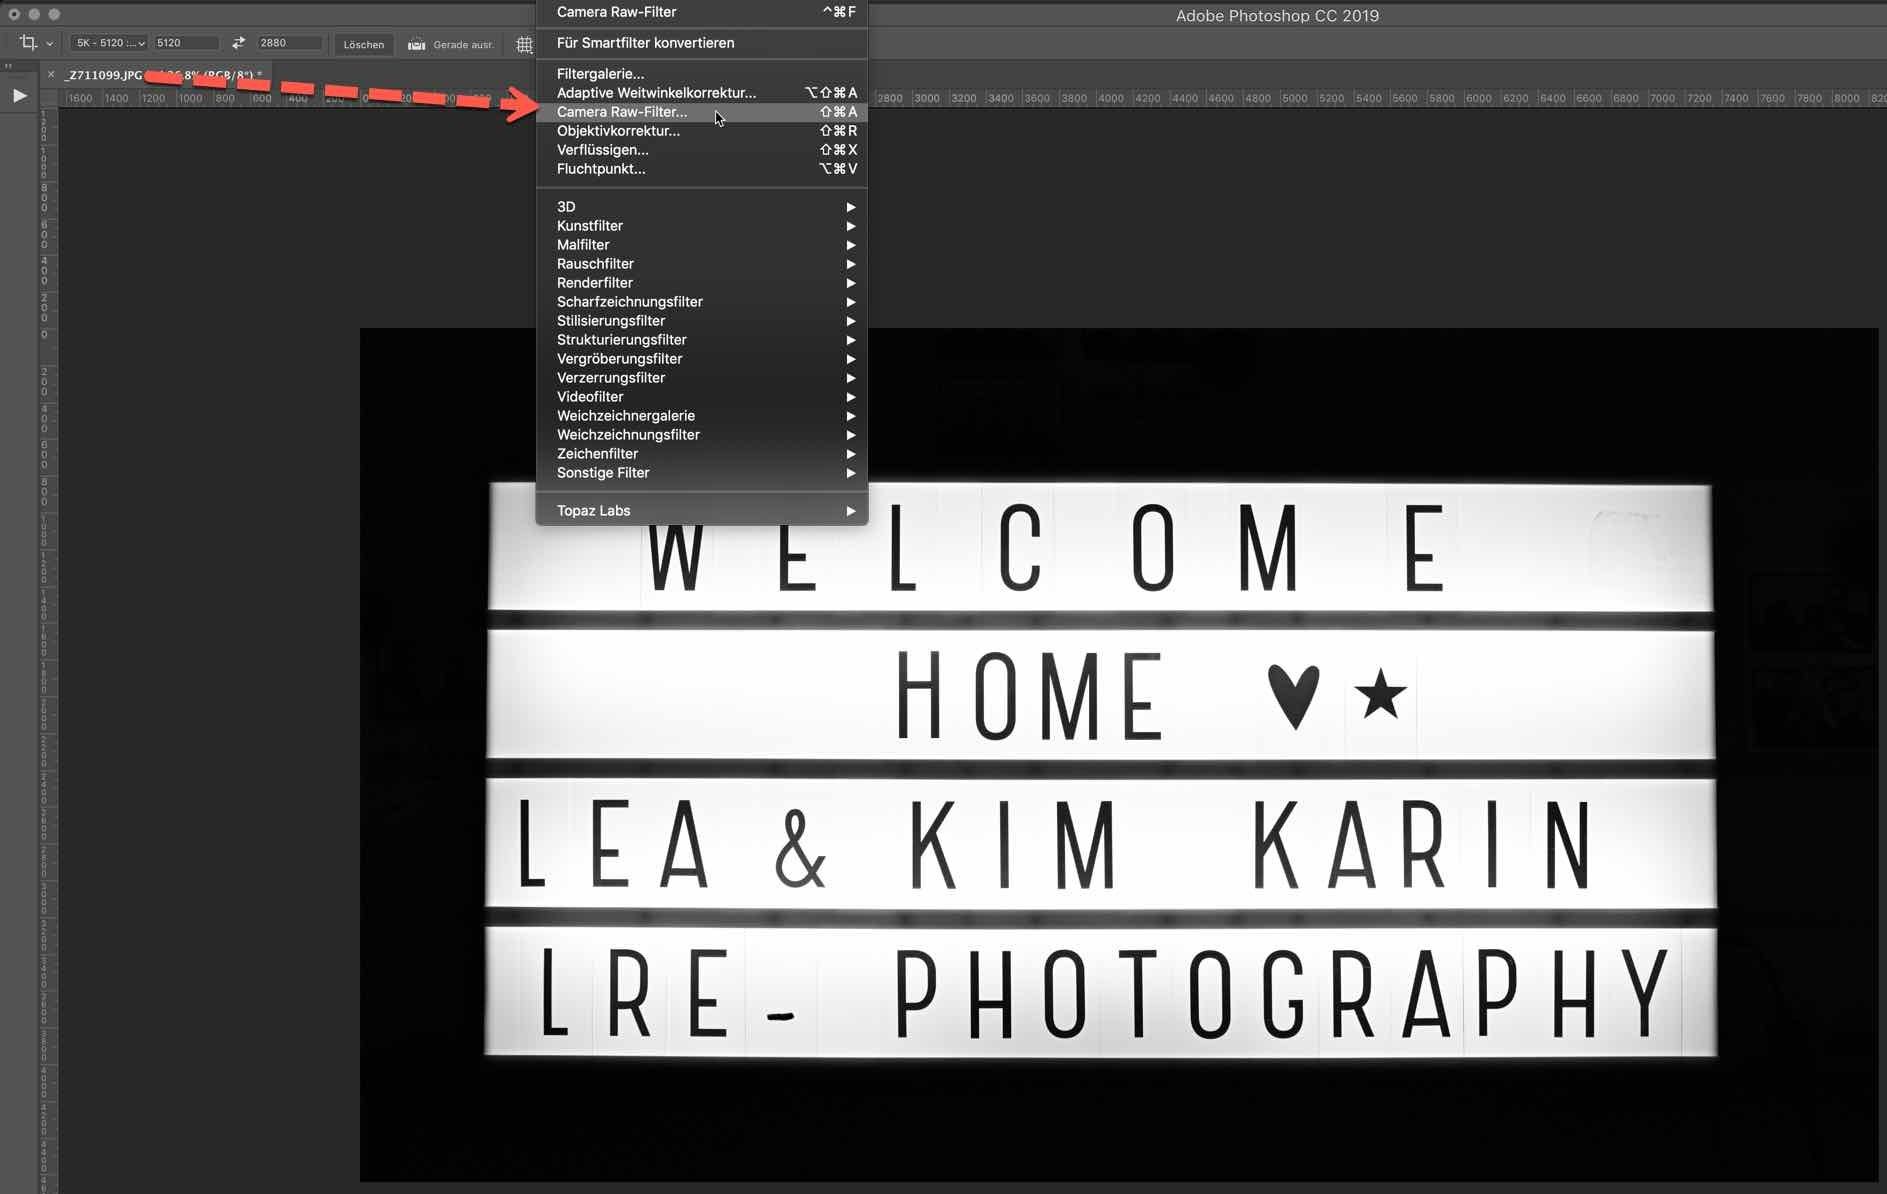Expand the 3D submenu
Image resolution: width=1887 pixels, height=1194 pixels.
click(702, 207)
